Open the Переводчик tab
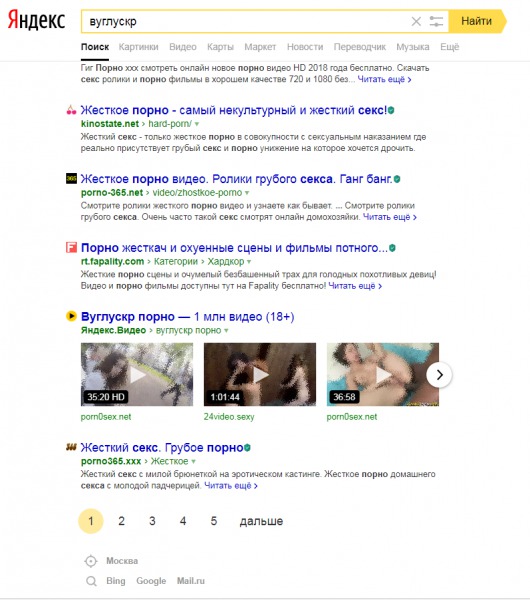This screenshot has width=530, height=600. [x=360, y=47]
